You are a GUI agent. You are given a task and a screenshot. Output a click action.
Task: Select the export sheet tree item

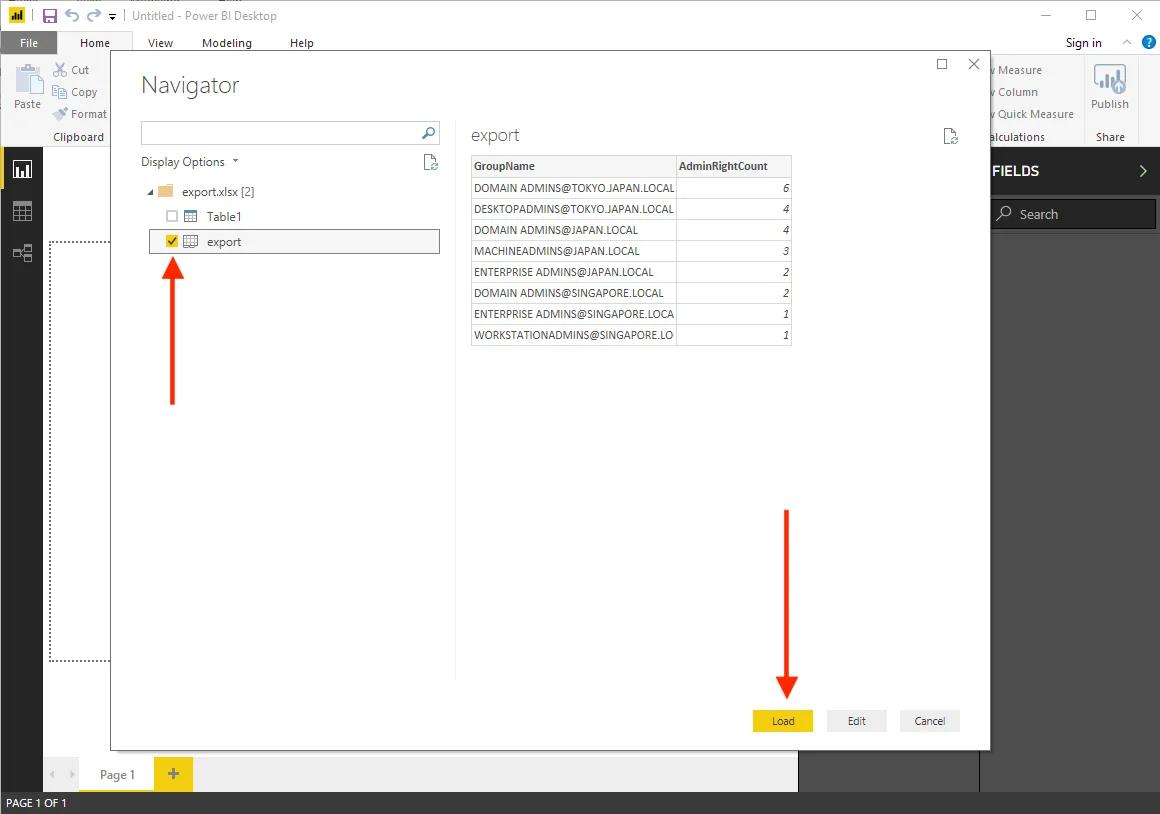[x=294, y=242]
